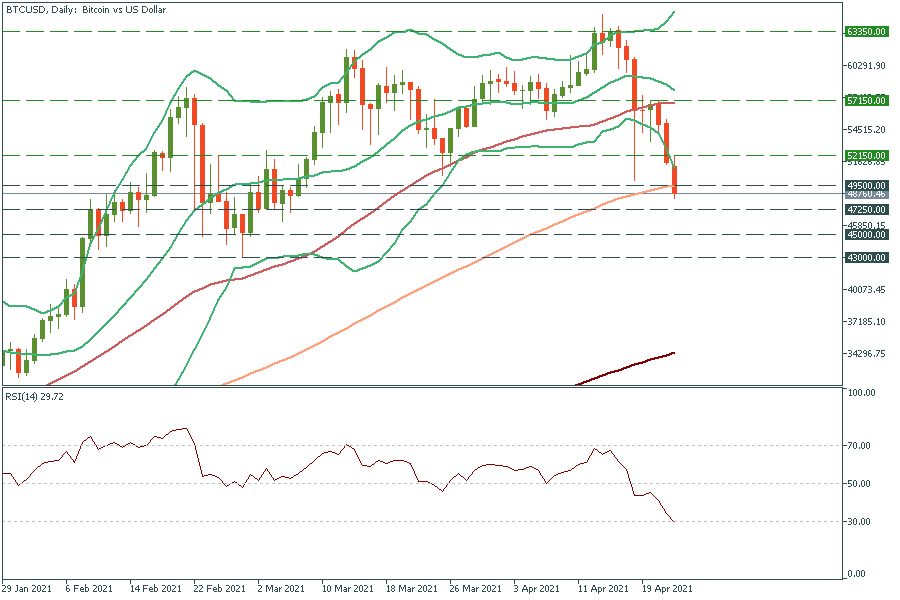
Task: Click the 40073.45 price axis value
Action: tap(867, 289)
